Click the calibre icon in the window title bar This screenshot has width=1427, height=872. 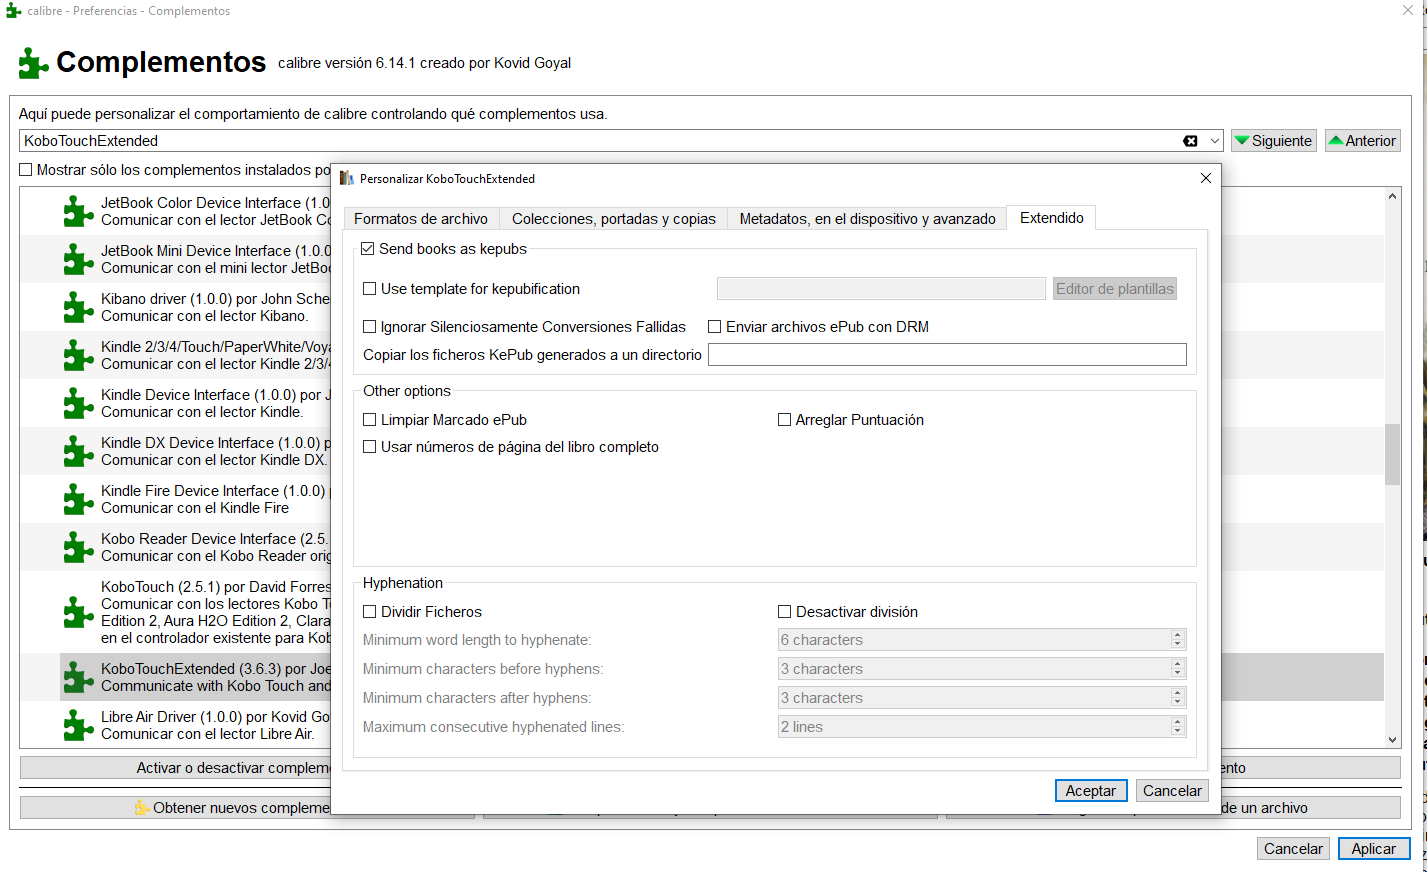coord(13,11)
